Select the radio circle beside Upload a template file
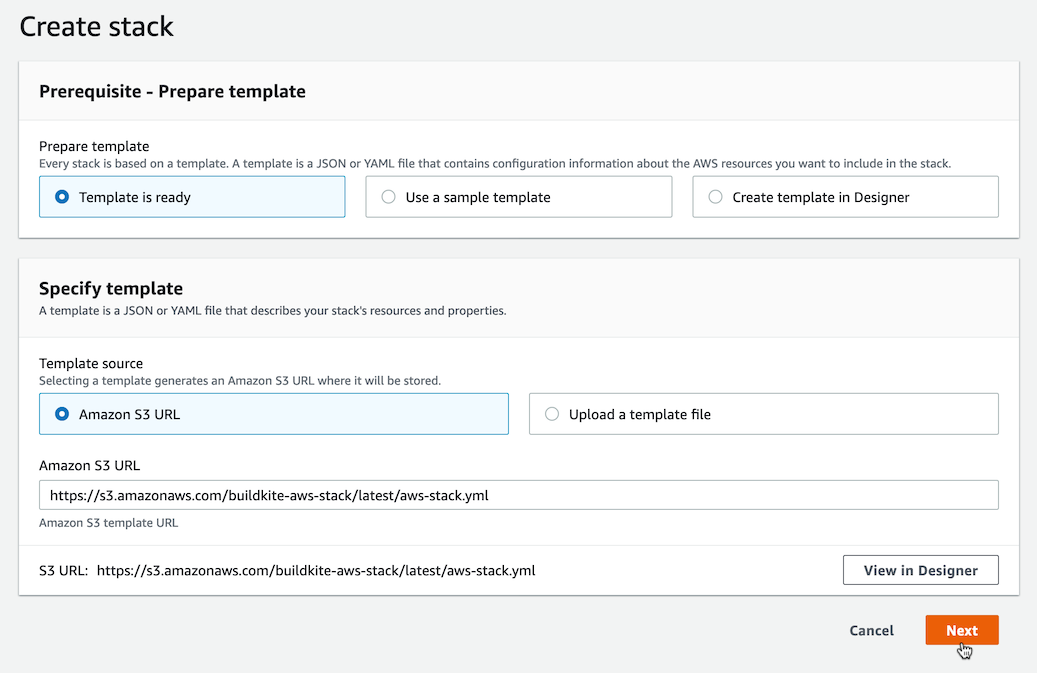The image size is (1037, 673). tap(552, 414)
